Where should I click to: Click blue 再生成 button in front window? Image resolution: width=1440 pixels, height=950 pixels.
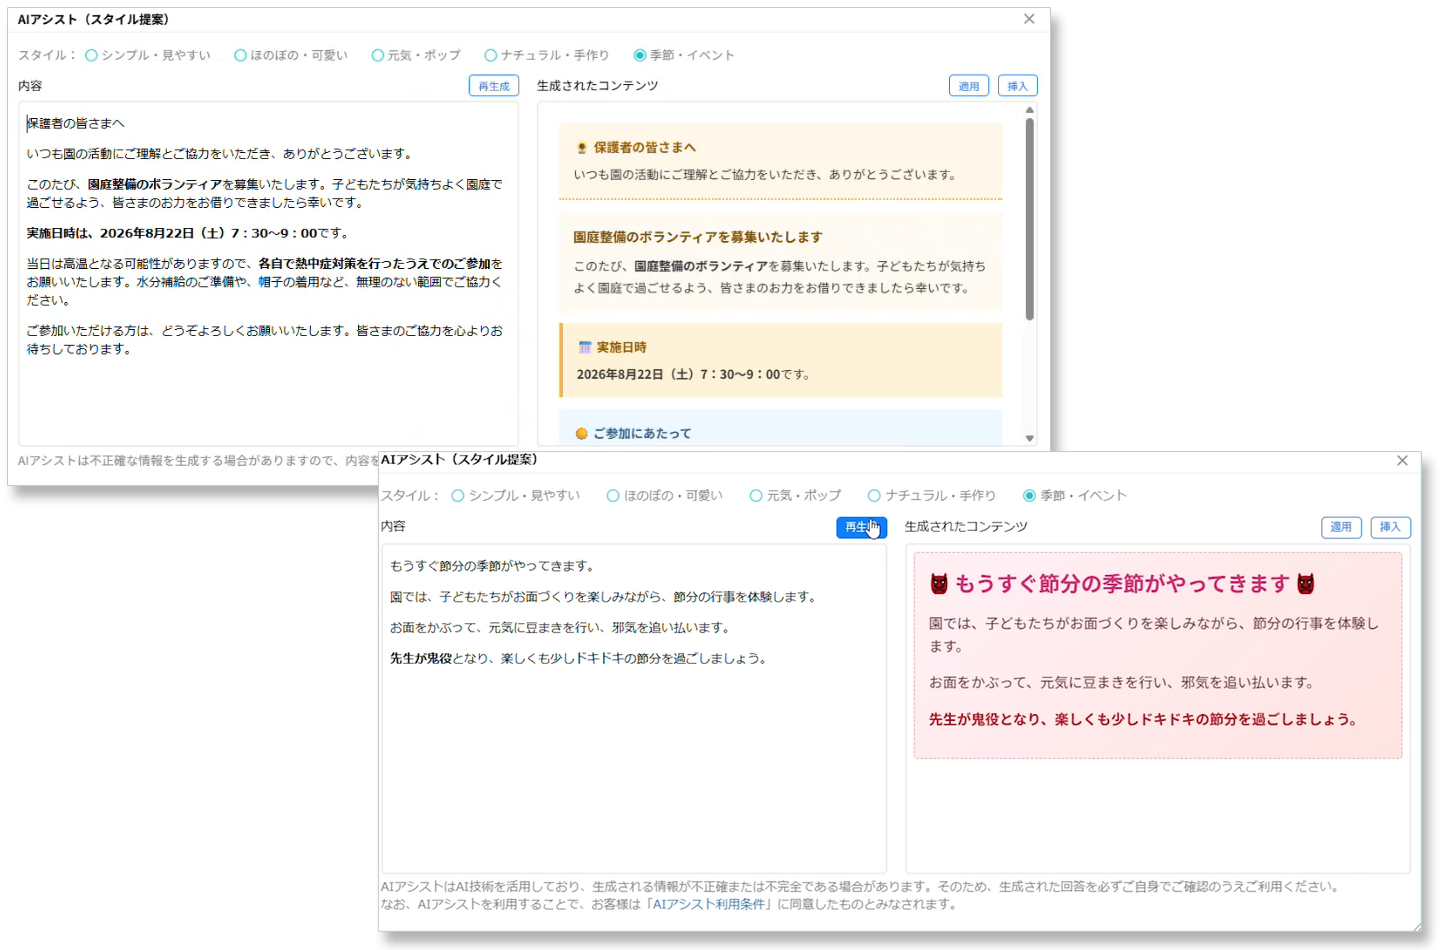point(861,527)
